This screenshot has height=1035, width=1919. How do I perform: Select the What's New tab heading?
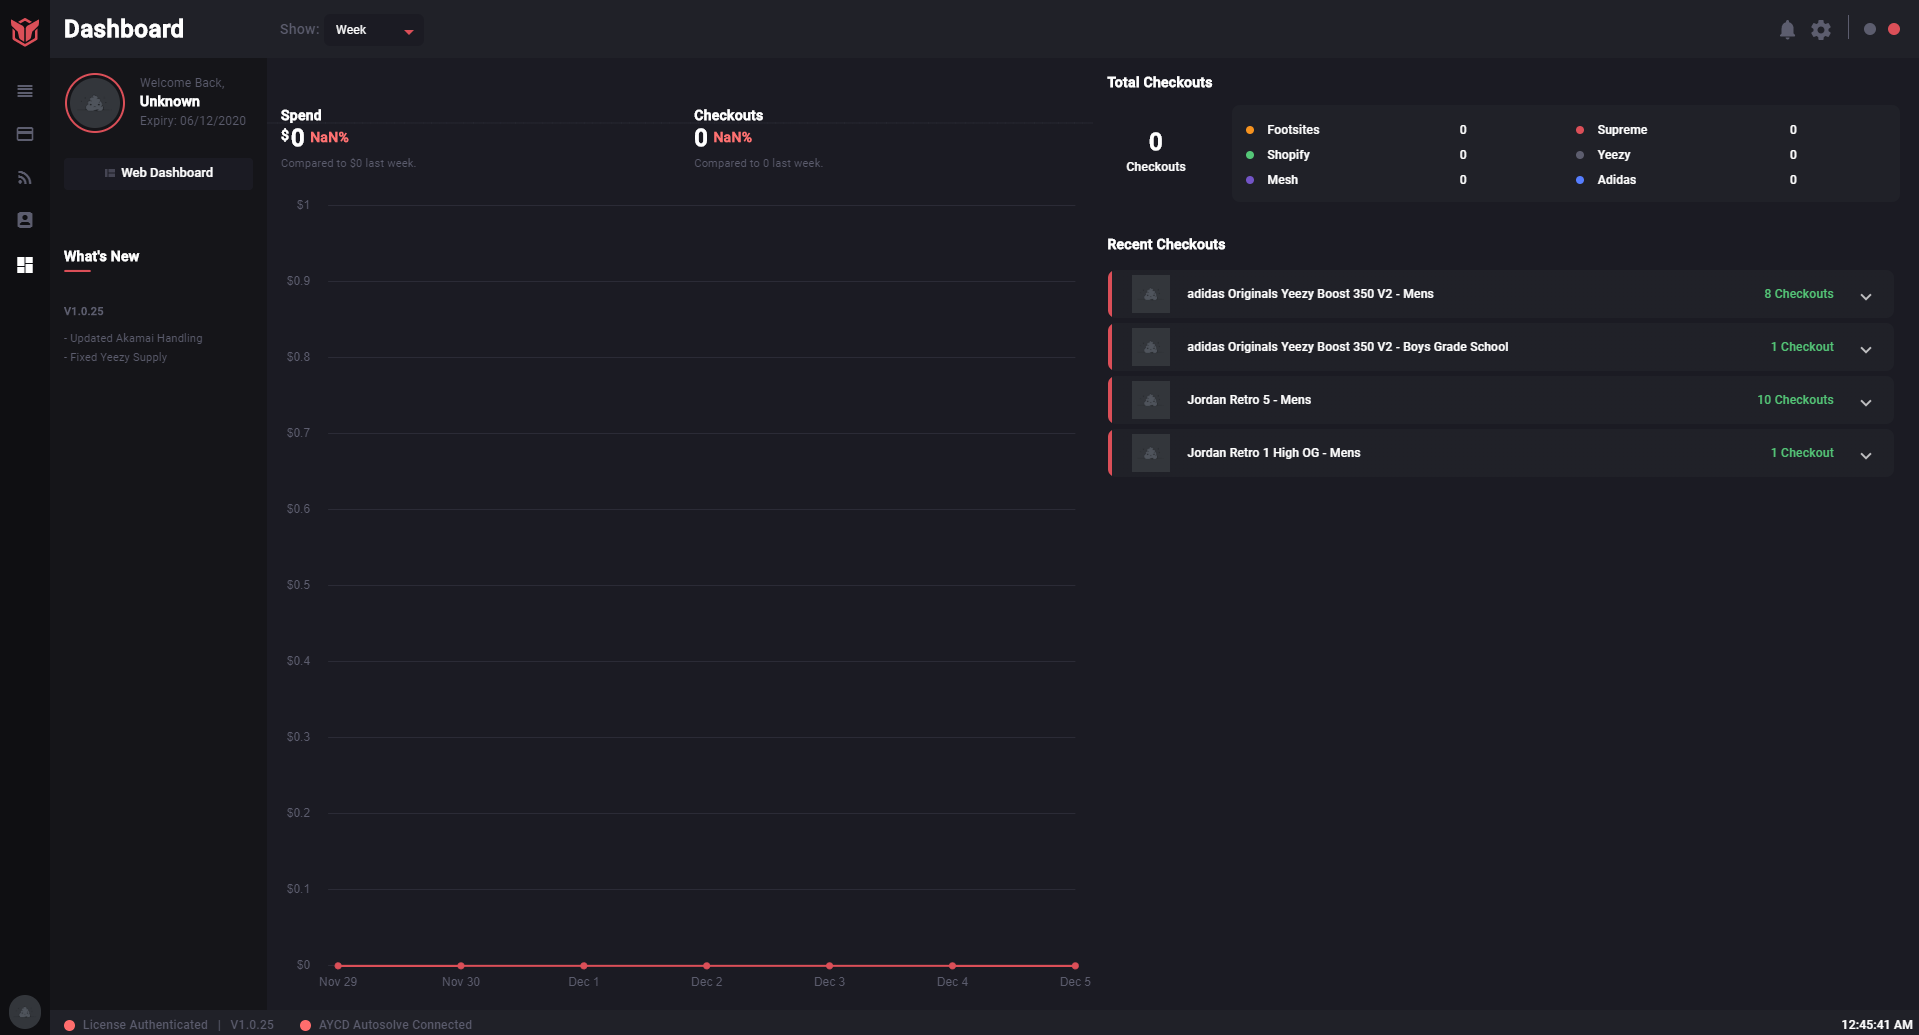[101, 257]
